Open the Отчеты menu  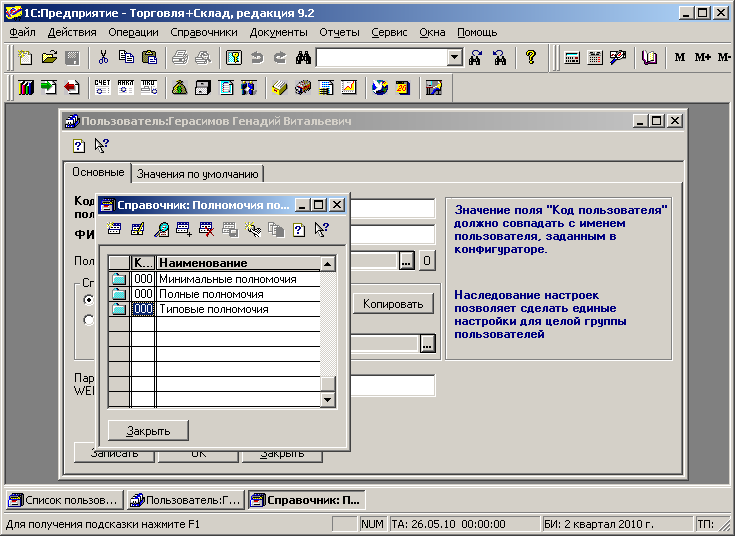pyautogui.click(x=339, y=32)
